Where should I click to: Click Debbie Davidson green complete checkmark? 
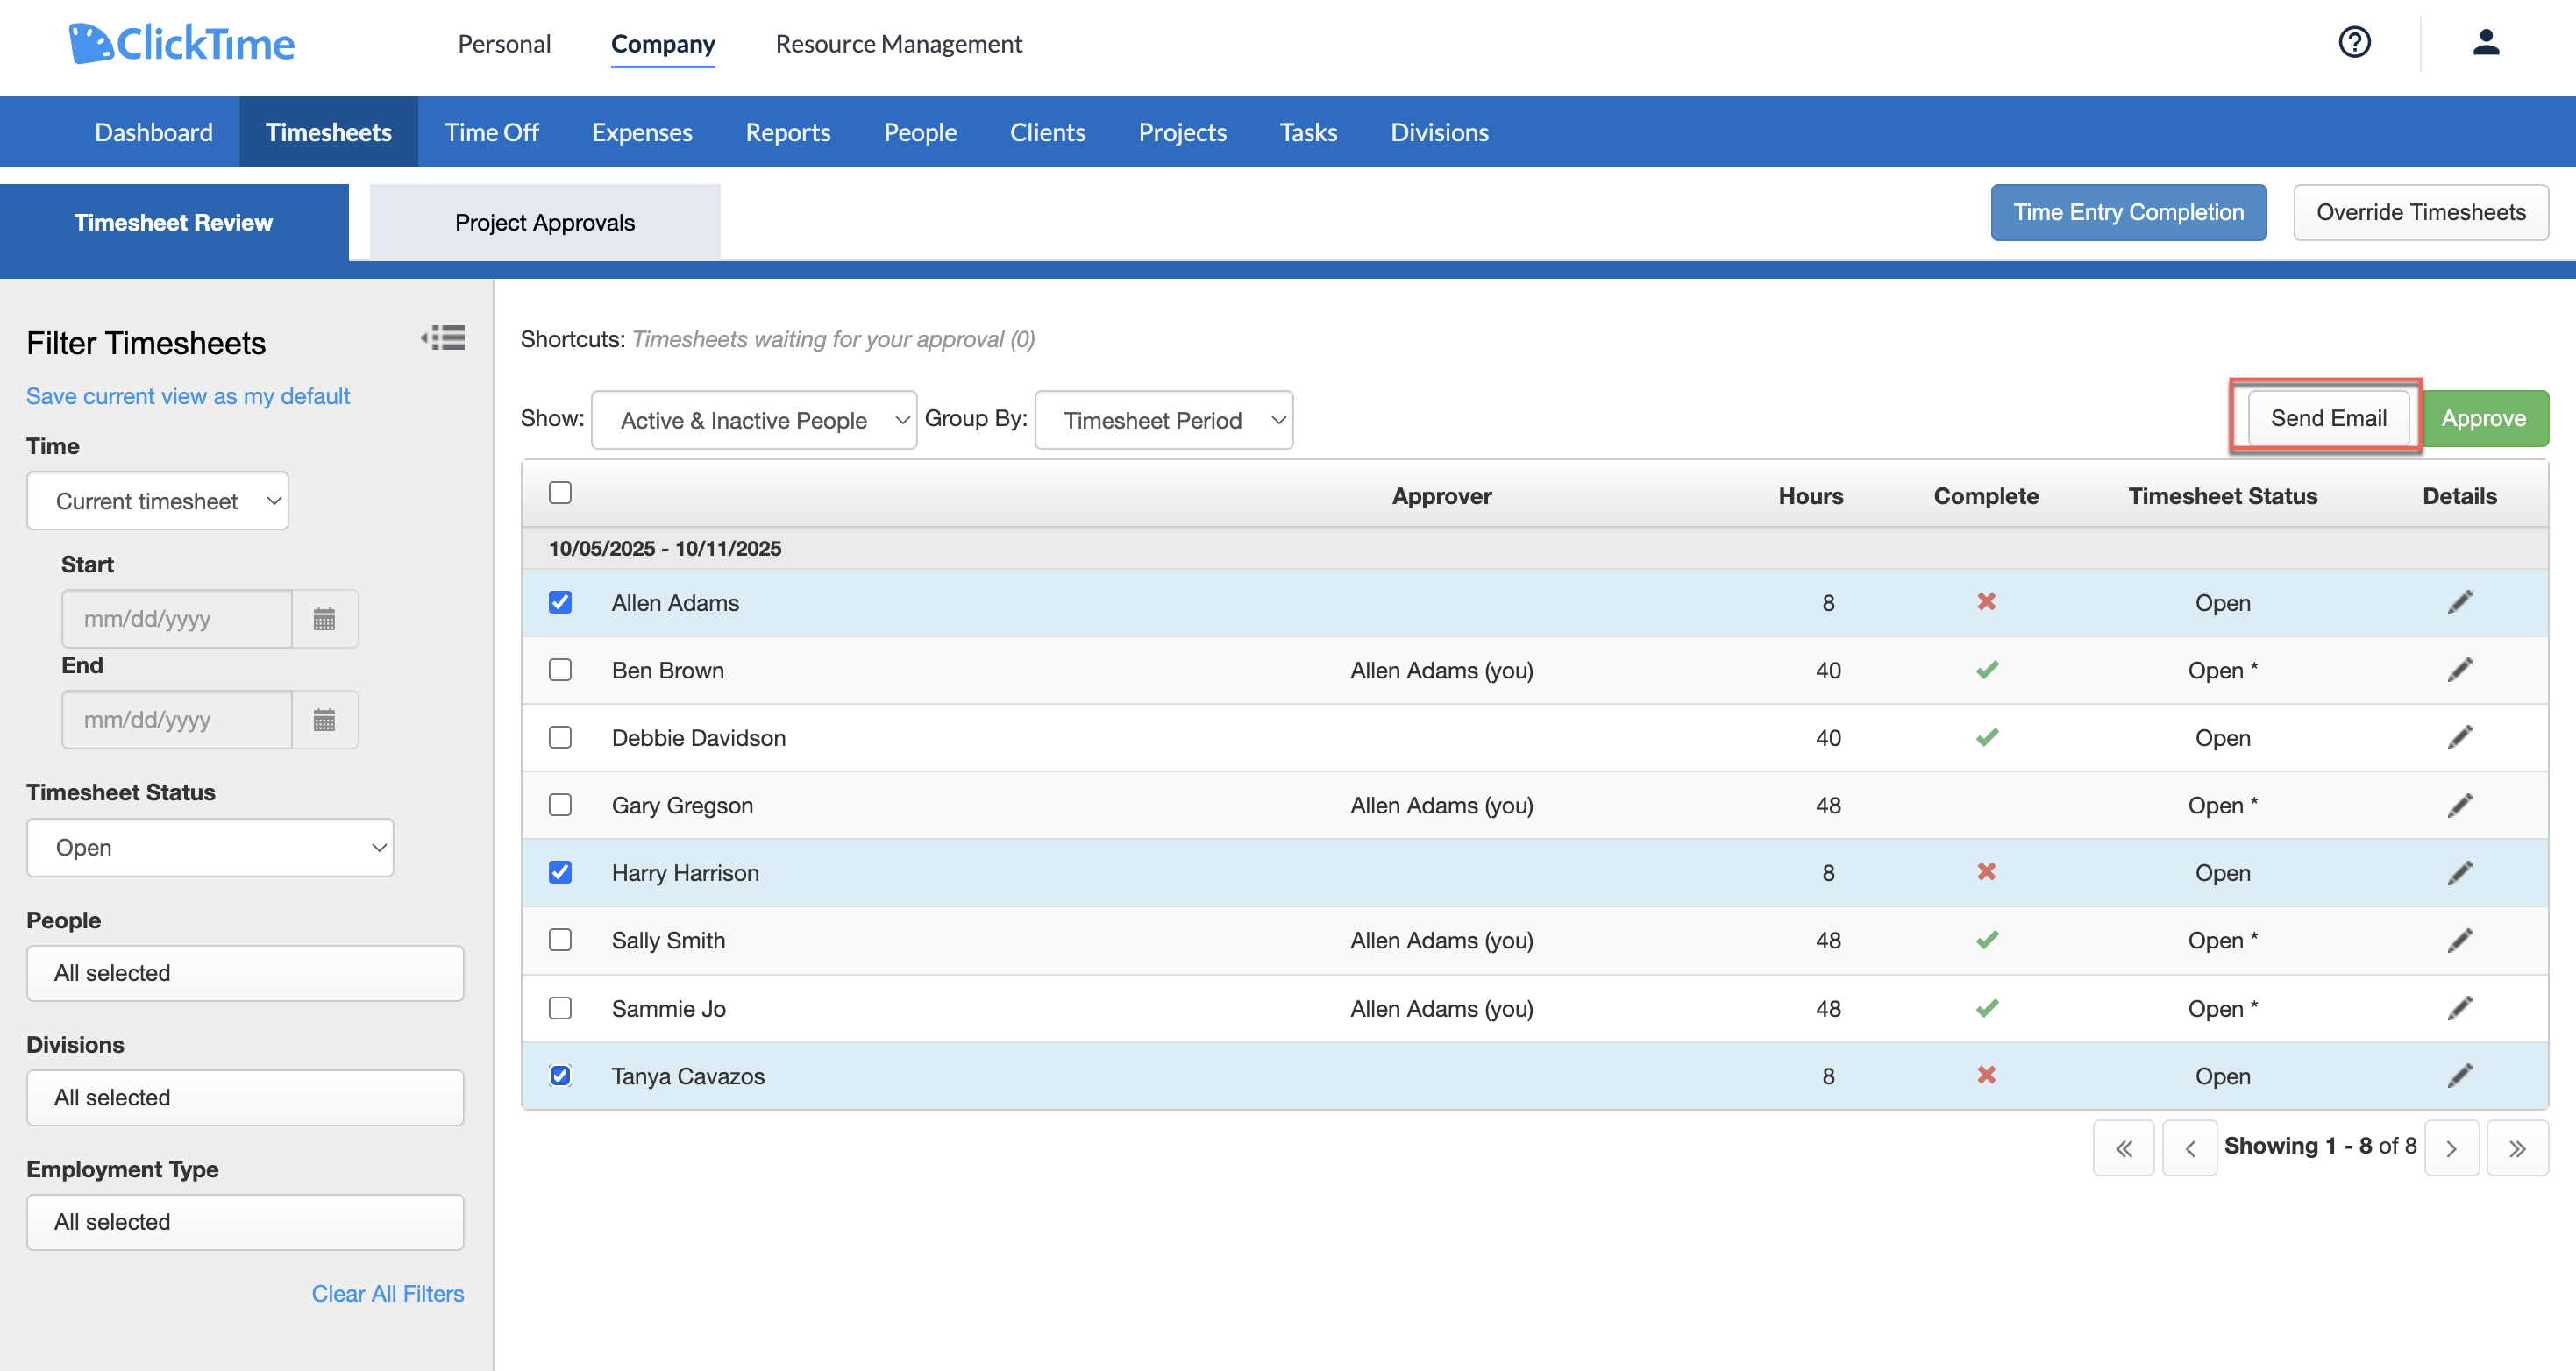tap(1986, 738)
